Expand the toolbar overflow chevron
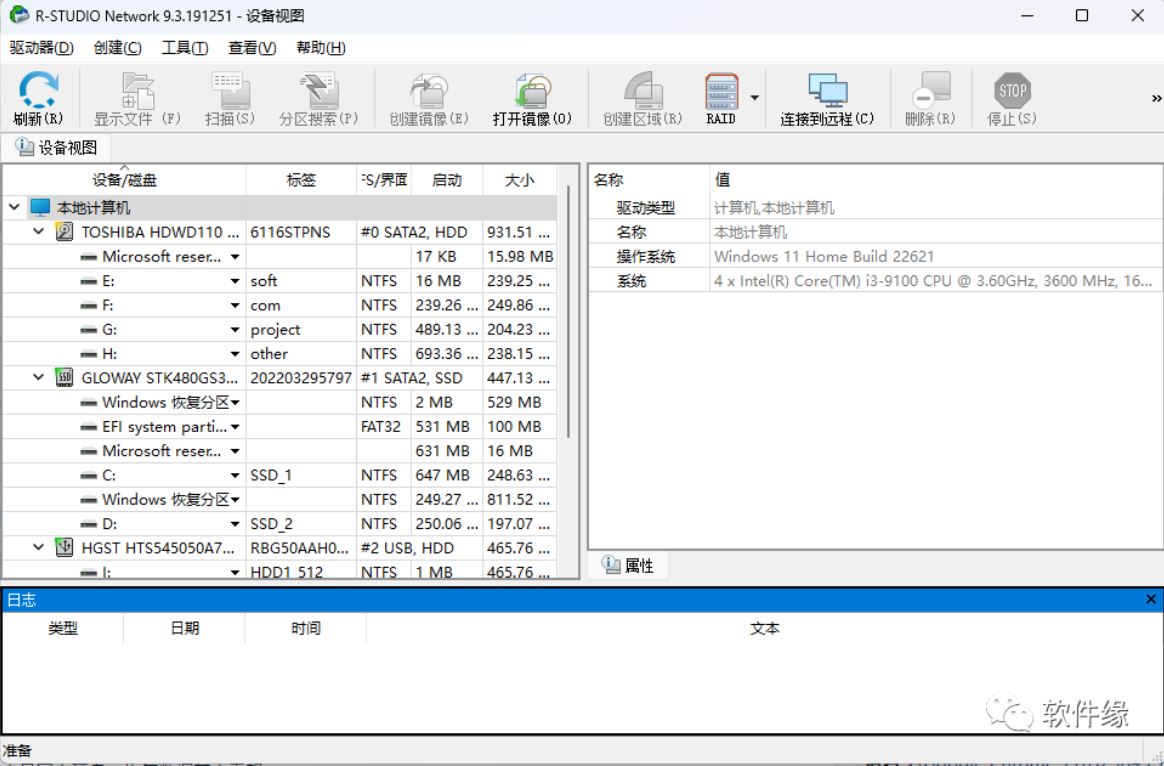This screenshot has height=766, width=1164. pos(1156,98)
